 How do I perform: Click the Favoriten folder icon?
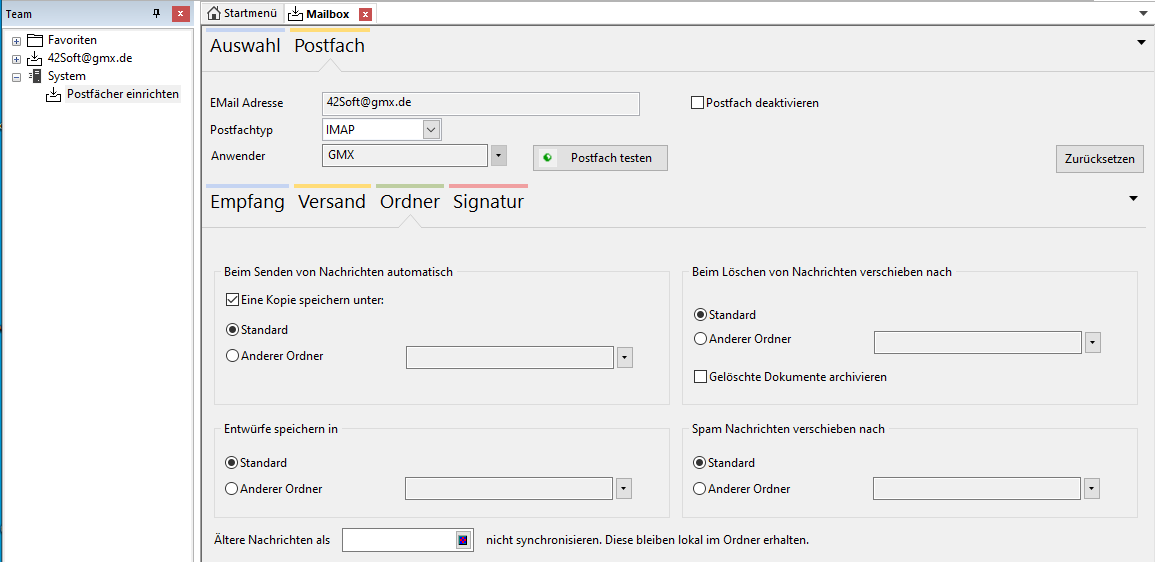tap(35, 40)
